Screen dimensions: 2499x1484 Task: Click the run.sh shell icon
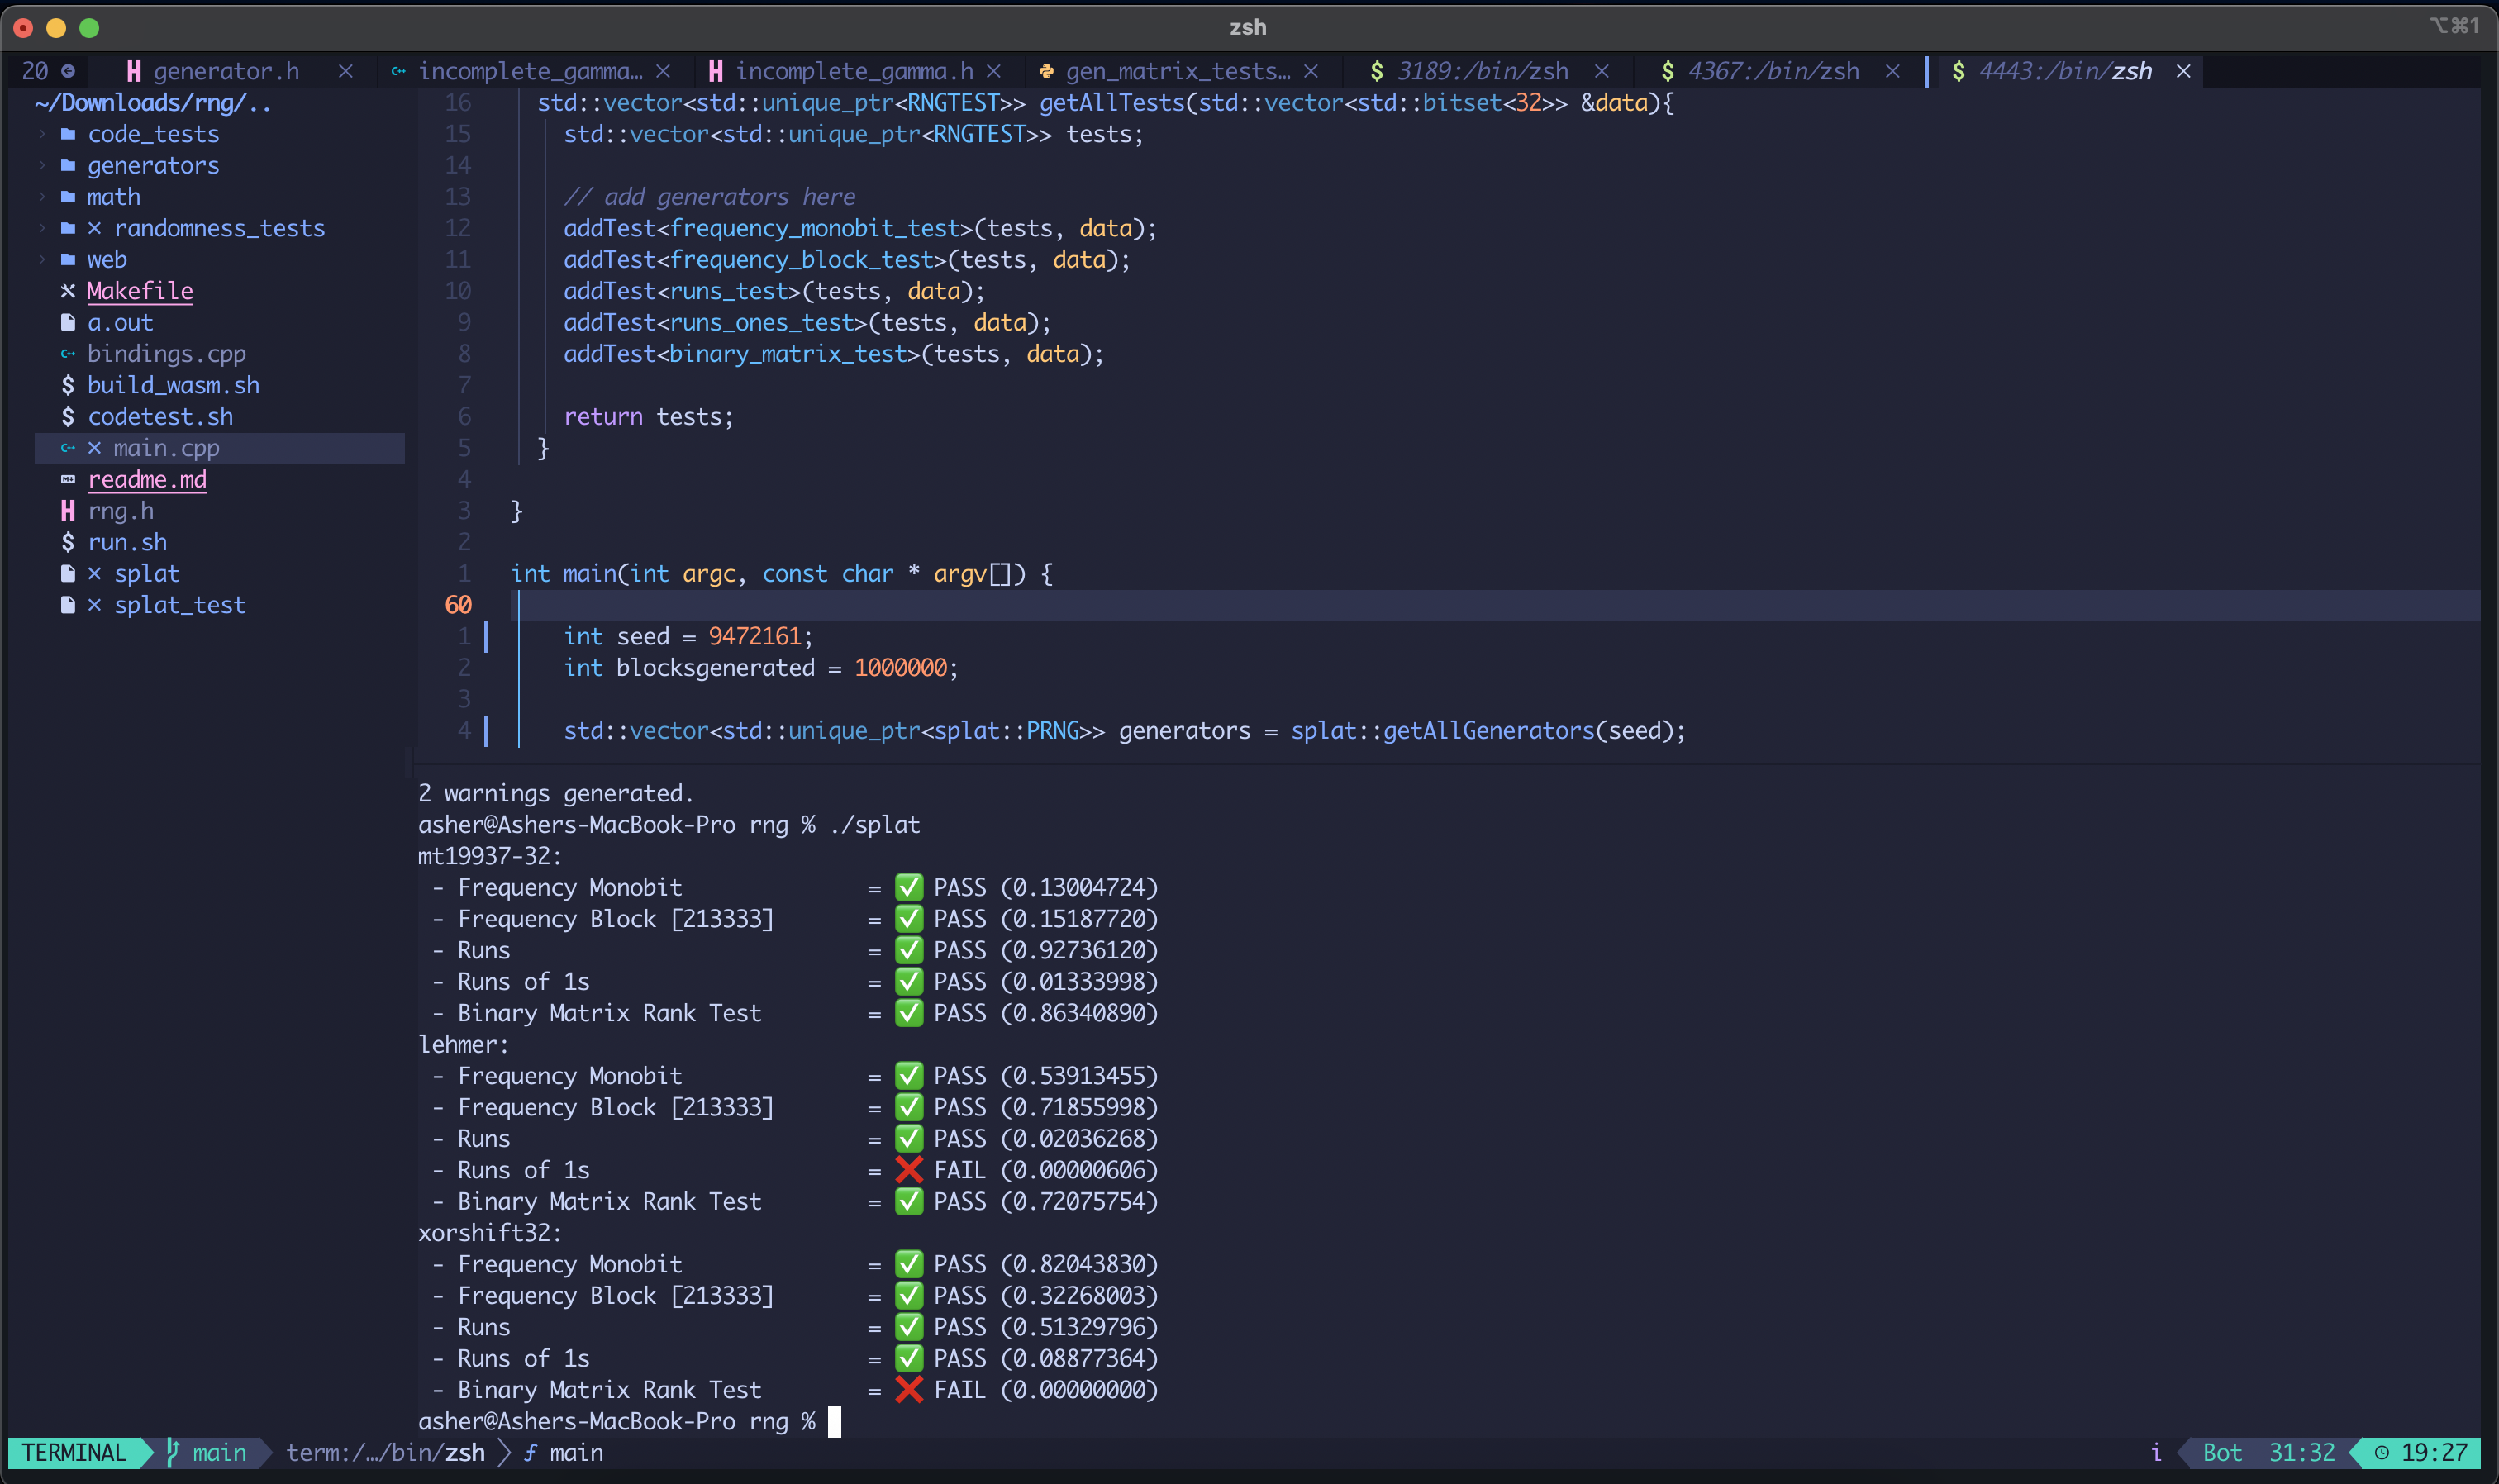[68, 542]
